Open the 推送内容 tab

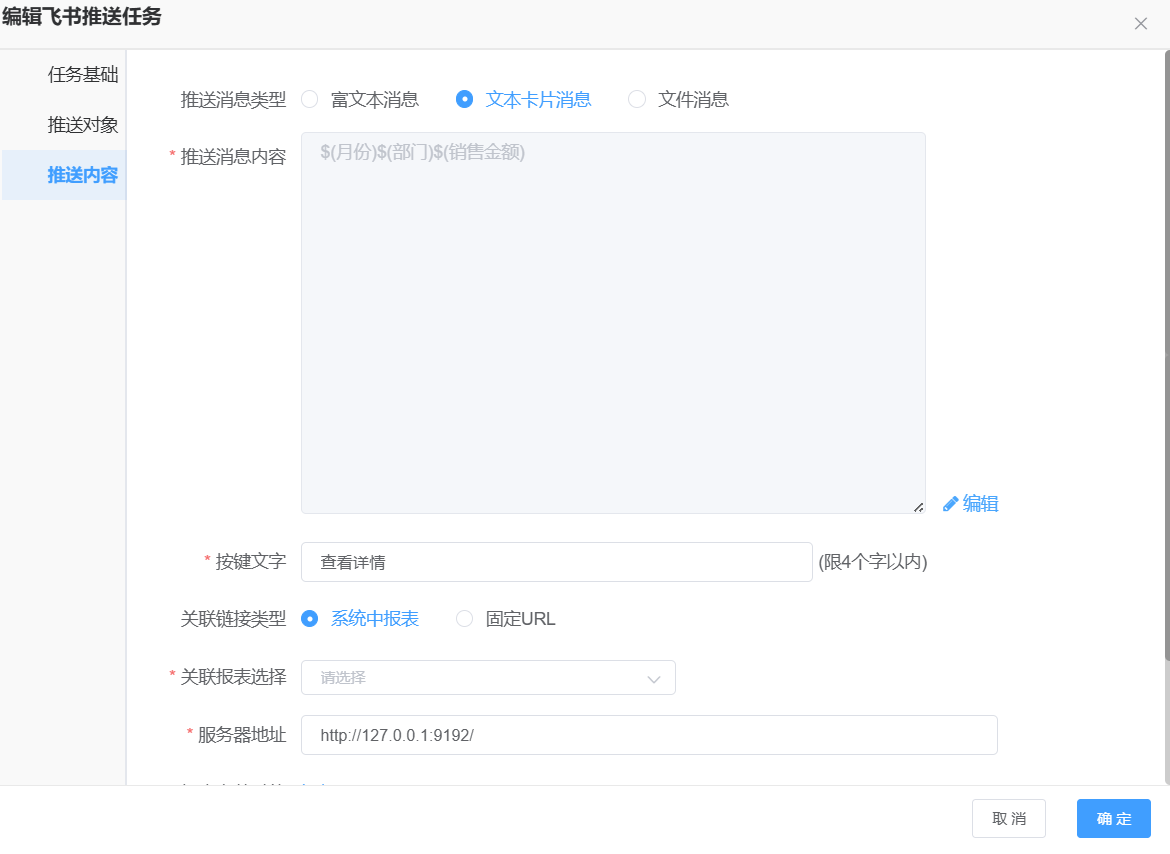[x=83, y=175]
